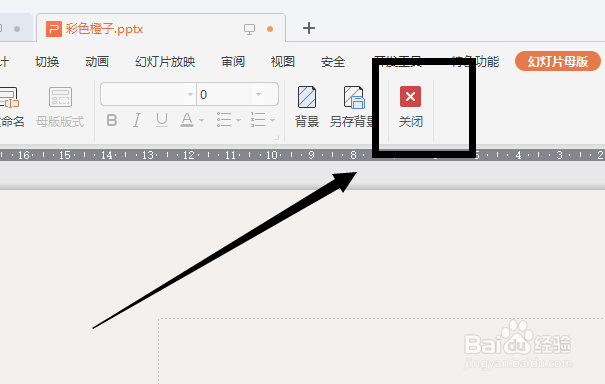Expand the font color dropdown arrow
The width and height of the screenshot is (605, 384).
tap(201, 121)
